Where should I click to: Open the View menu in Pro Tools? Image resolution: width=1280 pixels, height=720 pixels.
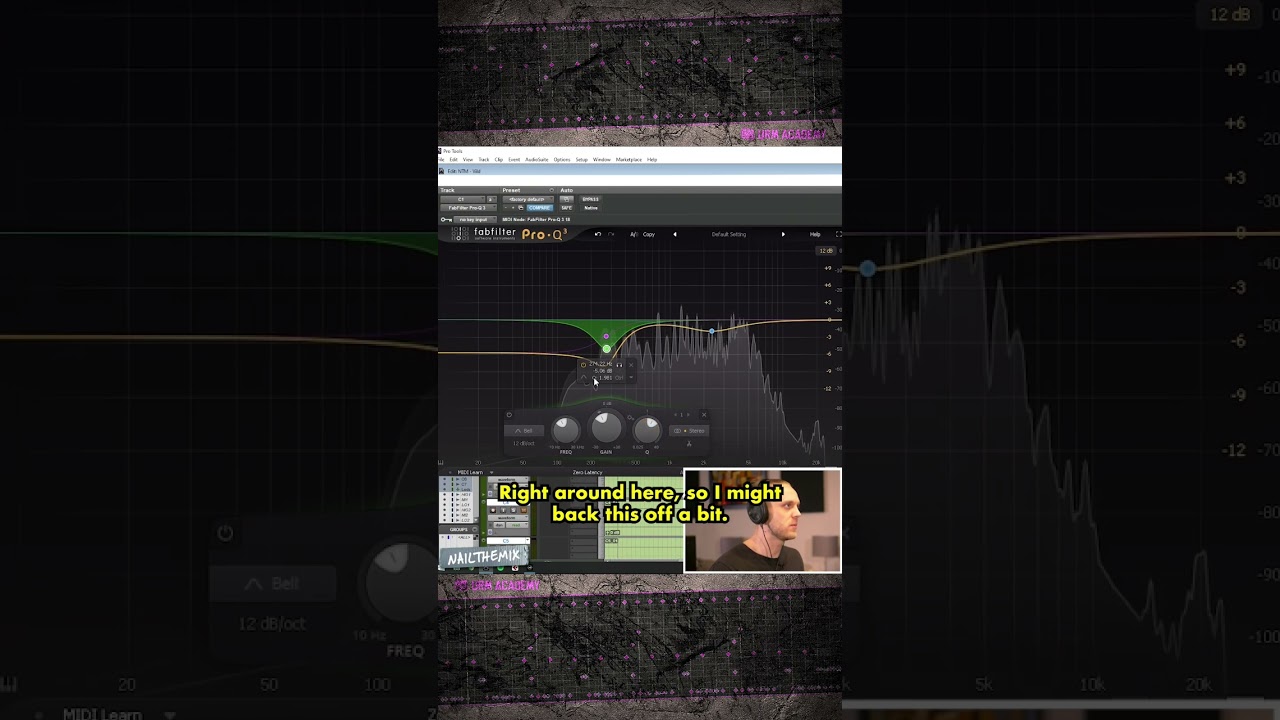(468, 160)
